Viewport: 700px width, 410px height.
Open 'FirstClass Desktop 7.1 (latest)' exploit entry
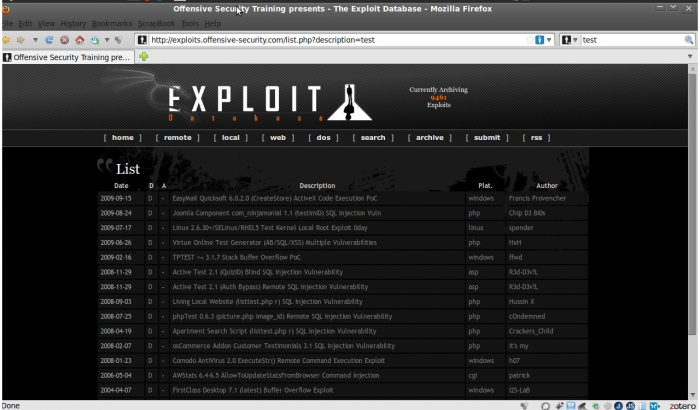point(253,390)
